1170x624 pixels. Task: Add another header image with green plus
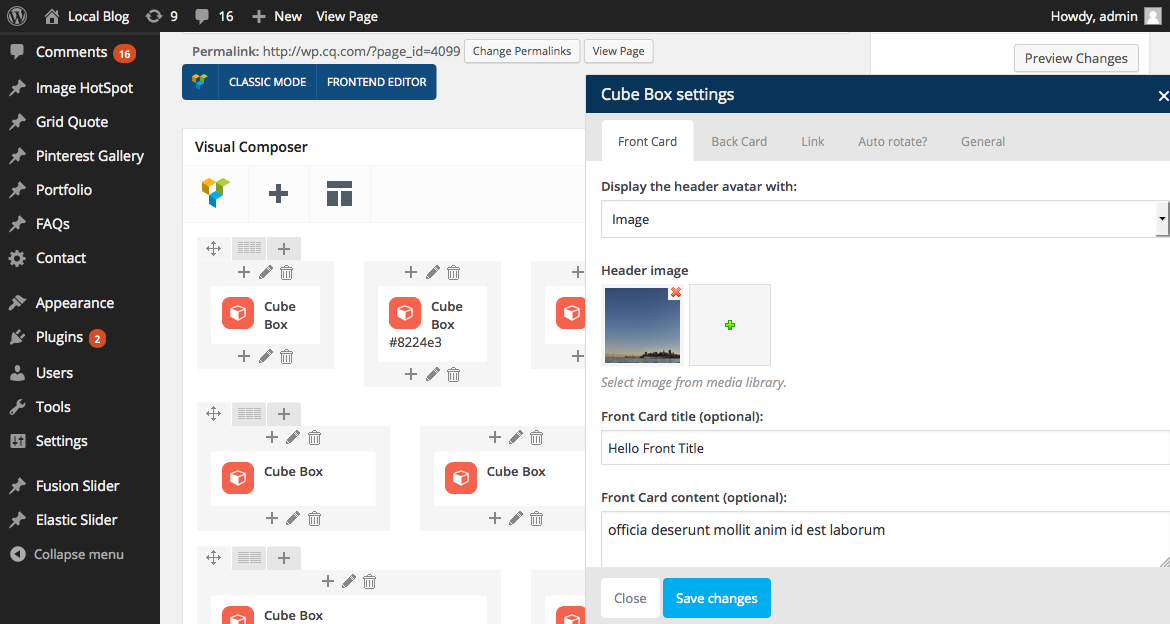pyautogui.click(x=730, y=325)
